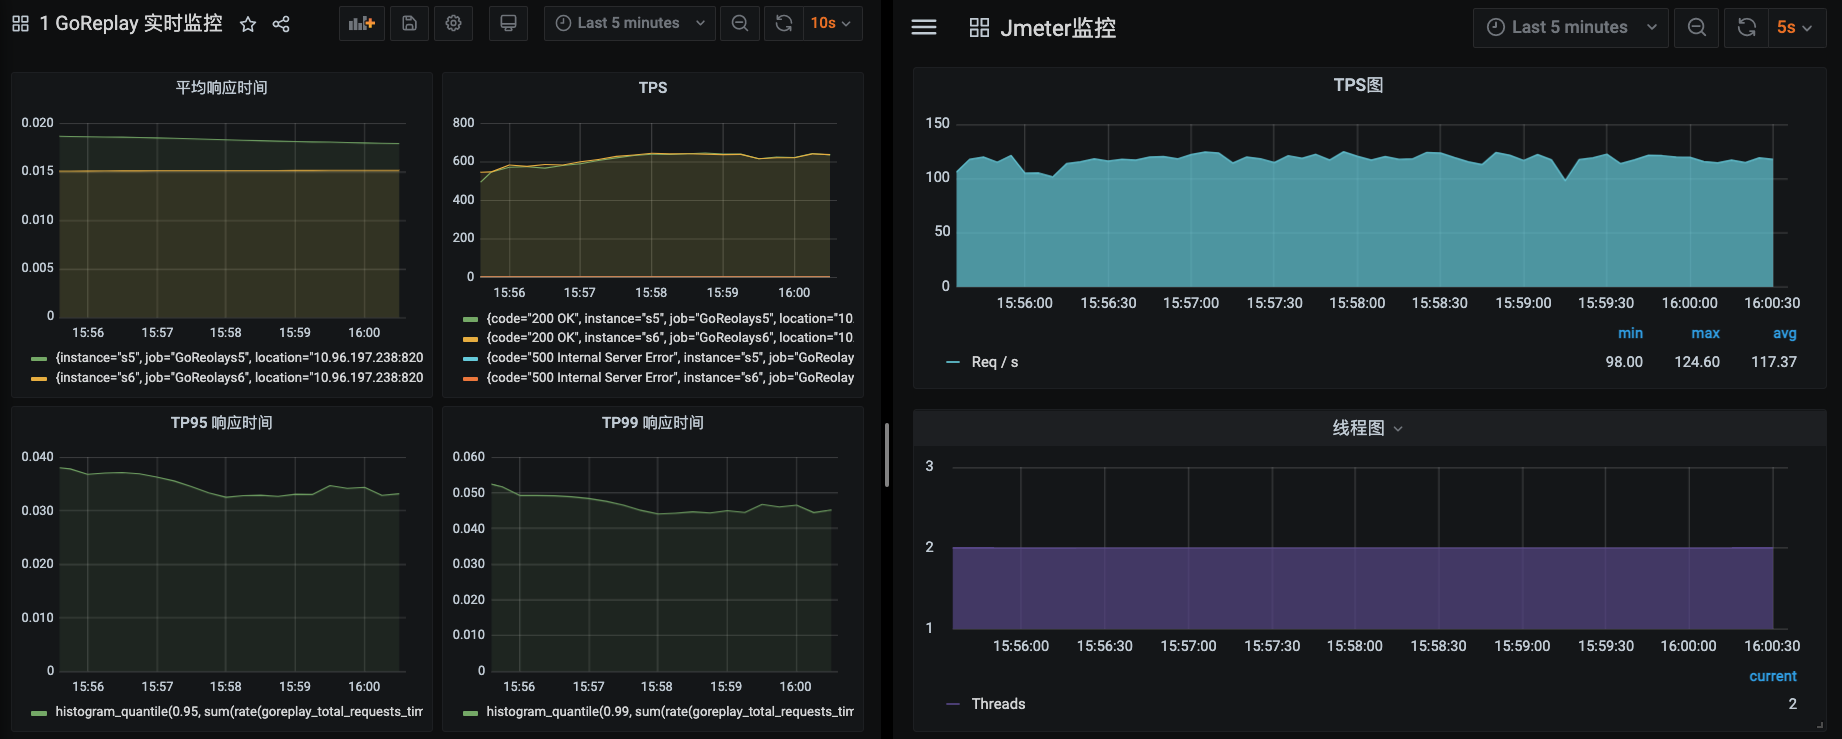This screenshot has width=1842, height=739.
Task: Open Jmeter 5s refresh interval dropdown
Action: (1796, 27)
